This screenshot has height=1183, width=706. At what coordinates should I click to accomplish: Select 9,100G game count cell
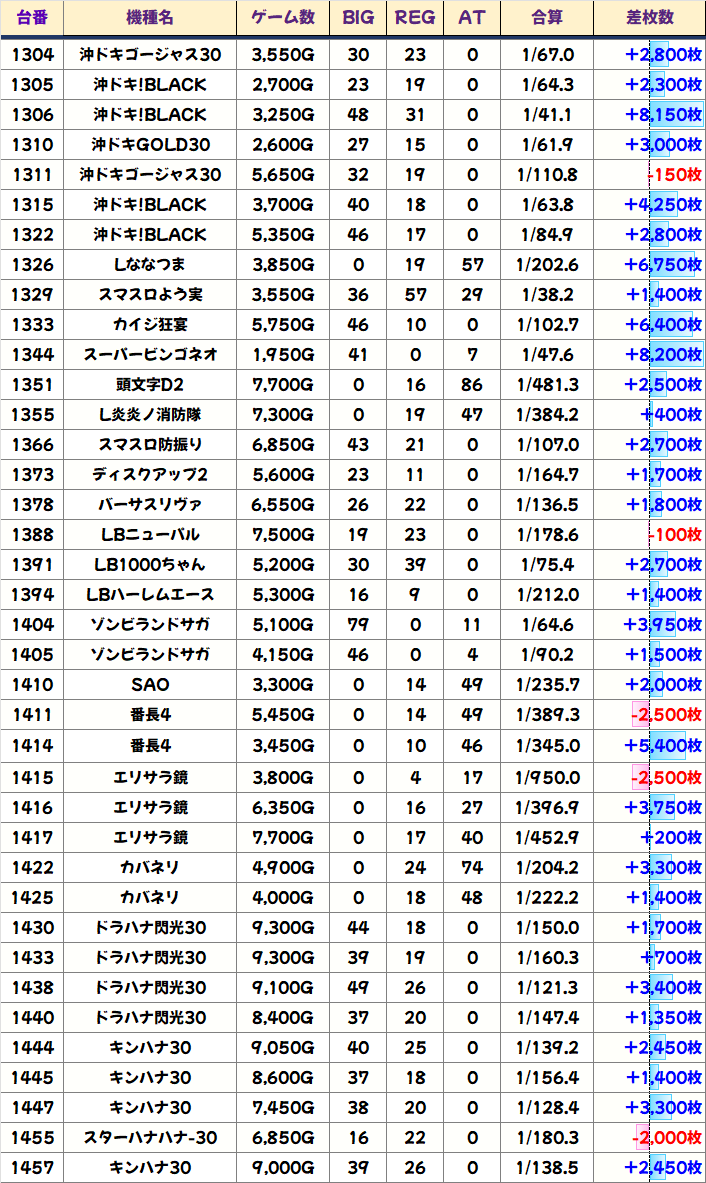tap(283, 988)
